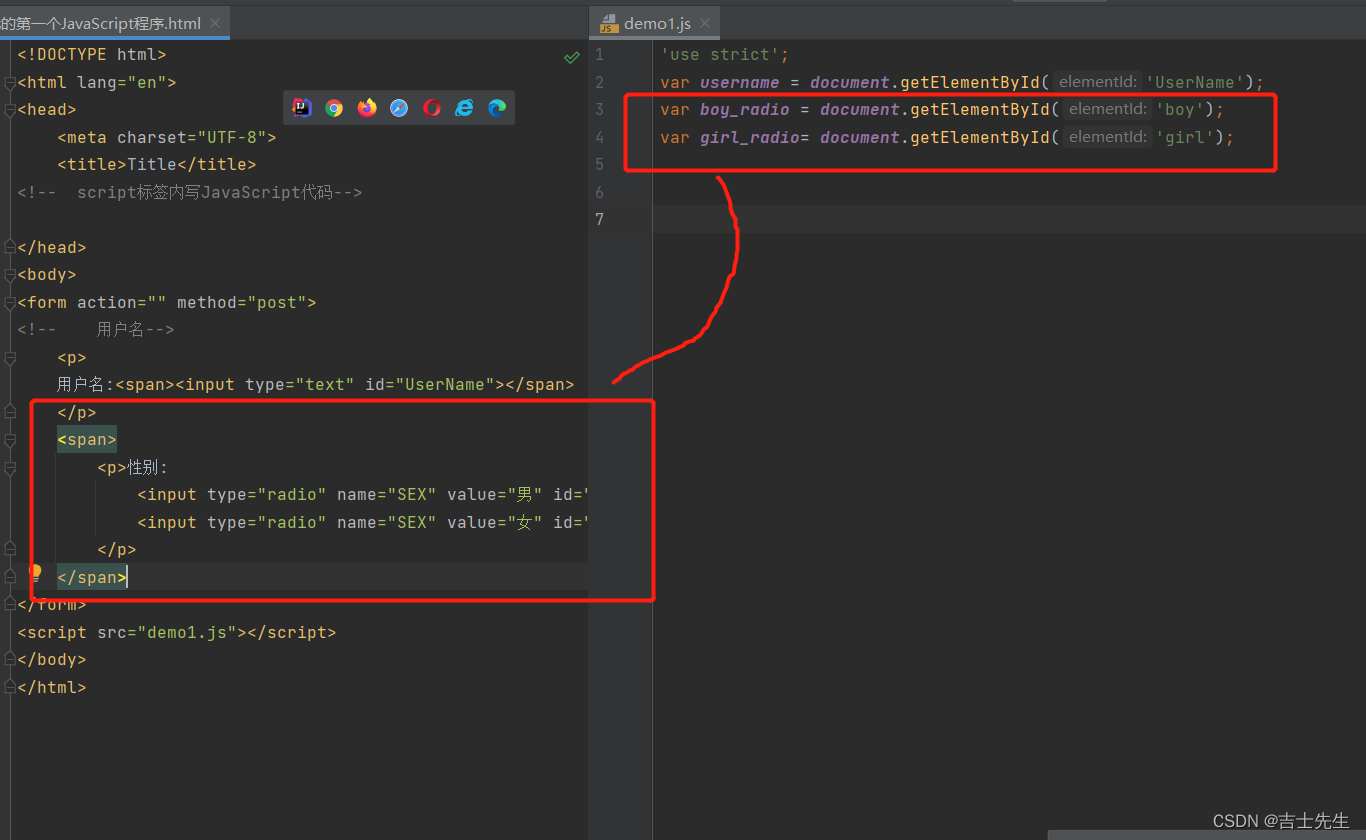Viewport: 1366px width, 840px height.
Task: Click the fold marker beside </form>
Action: [x=10, y=604]
